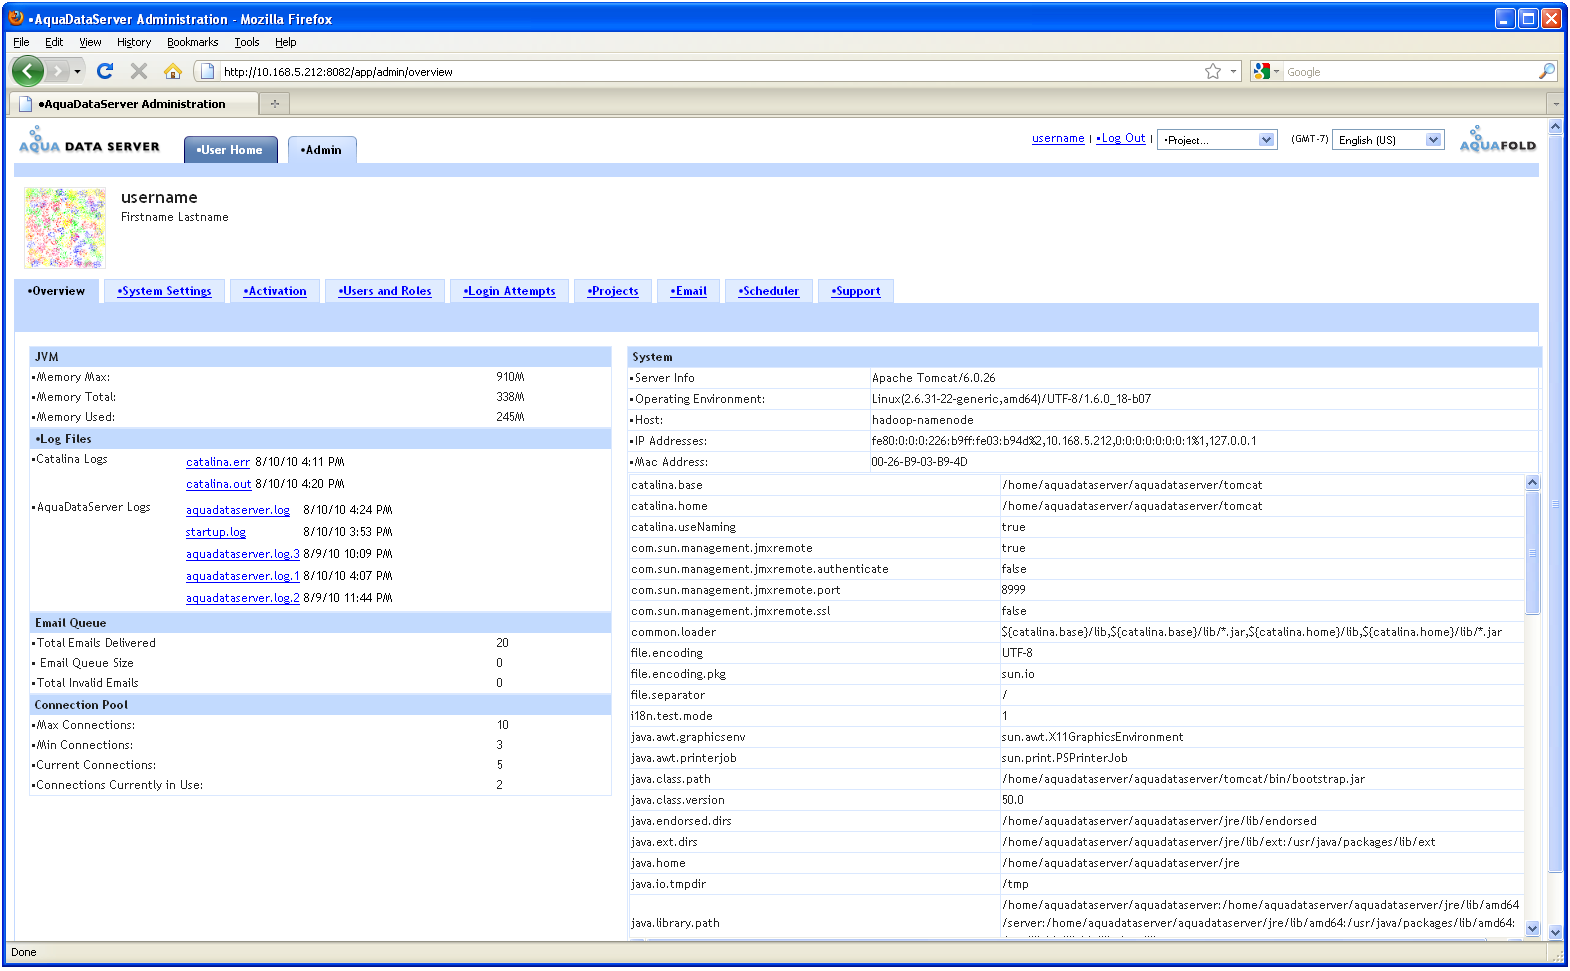Go to the browser home page
This screenshot has width=1570, height=971.
(x=173, y=71)
